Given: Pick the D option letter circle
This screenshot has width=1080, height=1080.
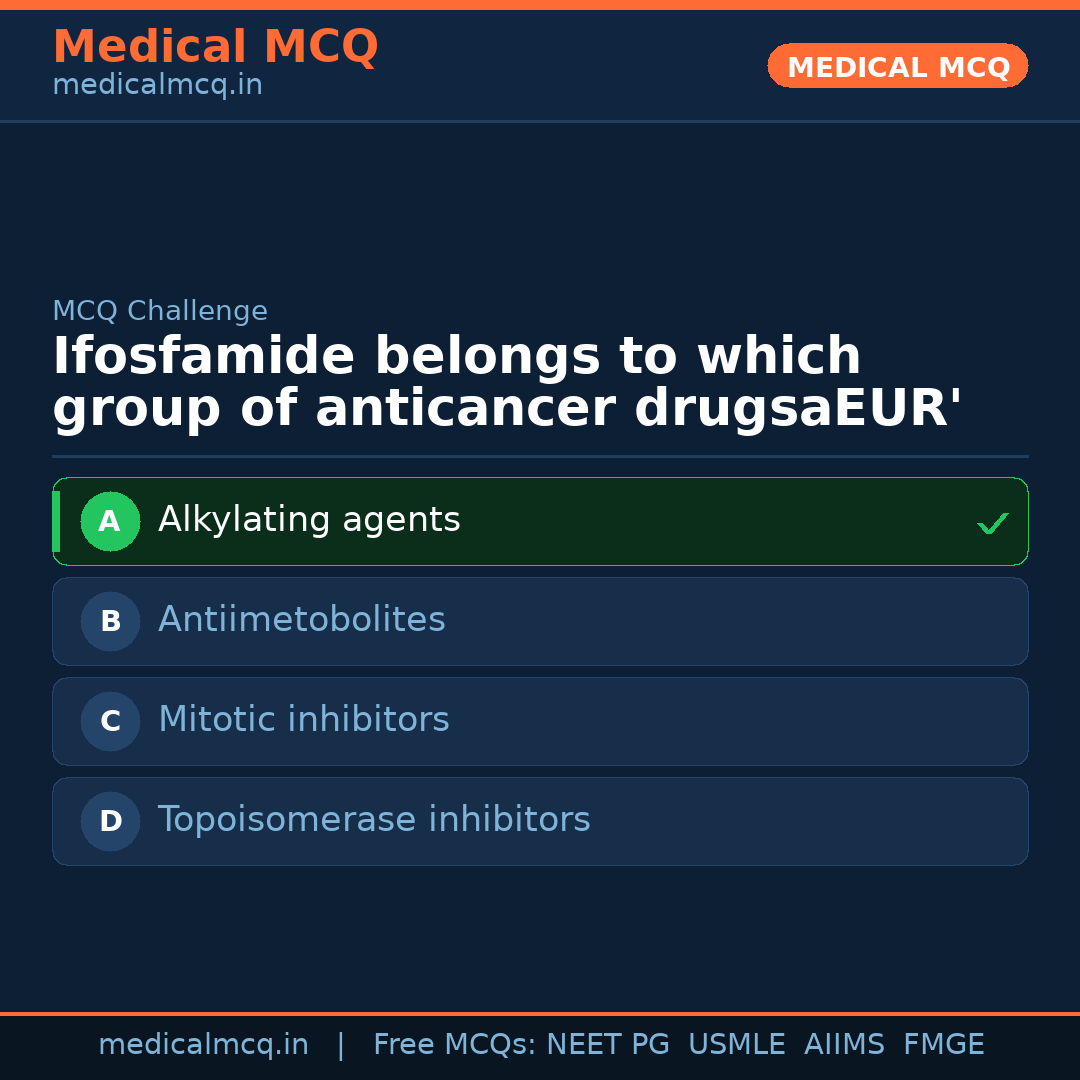Looking at the screenshot, I should coord(110,821).
